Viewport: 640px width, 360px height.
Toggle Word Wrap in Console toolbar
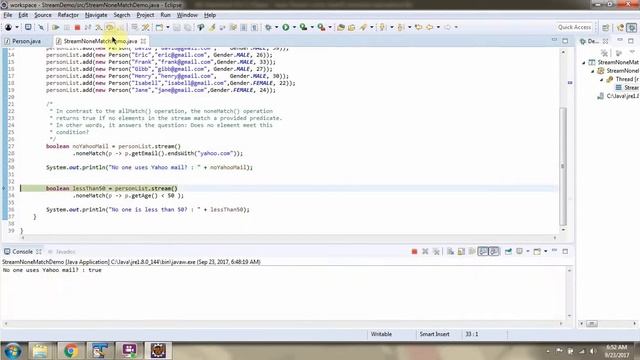pyautogui.click(x=472, y=251)
